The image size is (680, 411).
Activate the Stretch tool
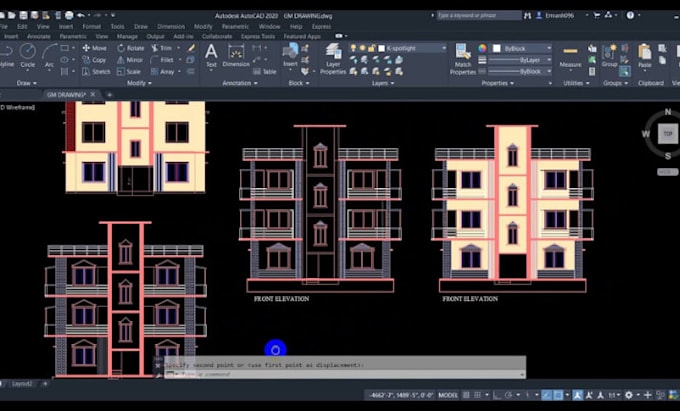click(96, 72)
